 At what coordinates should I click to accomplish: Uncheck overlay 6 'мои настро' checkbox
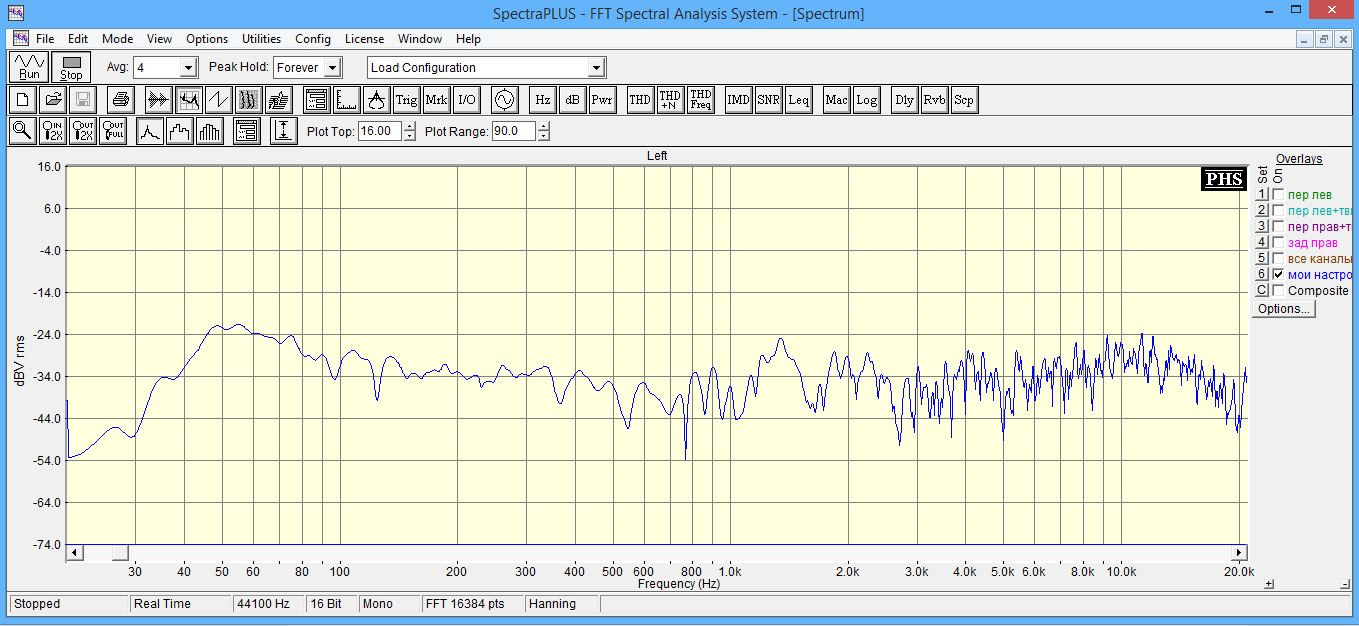[x=1278, y=275]
